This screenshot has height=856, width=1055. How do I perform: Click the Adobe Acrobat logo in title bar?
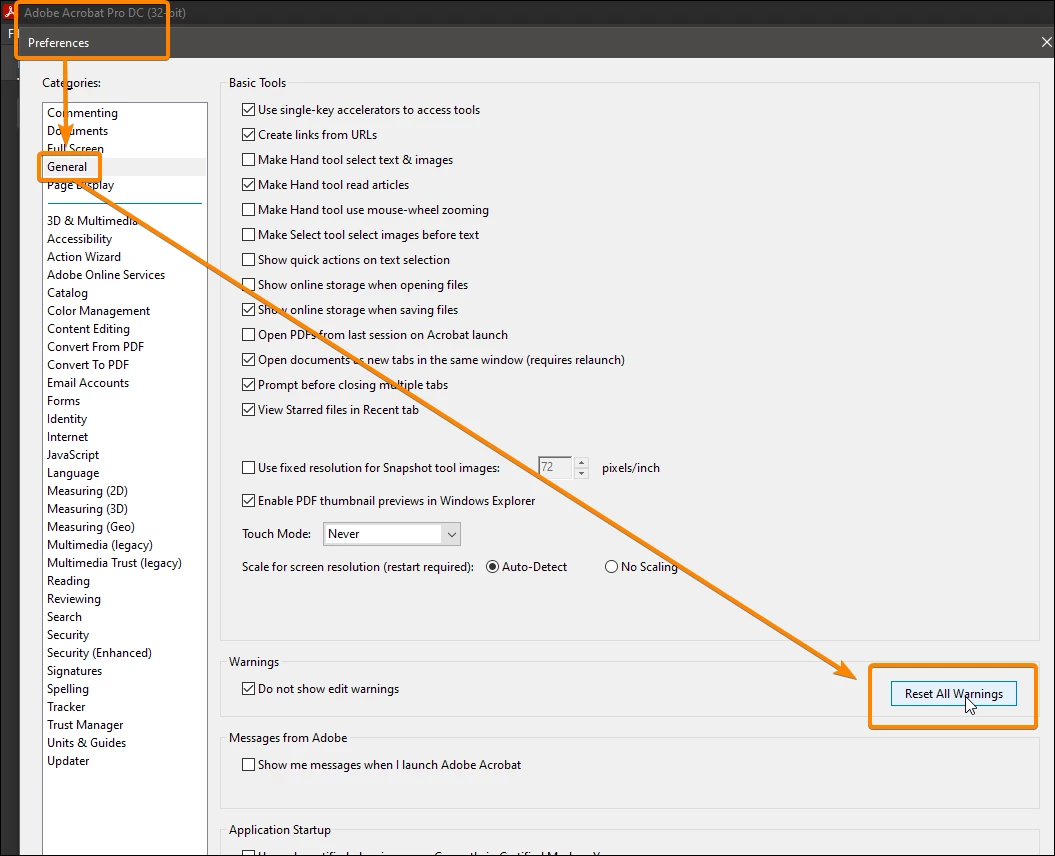click(9, 12)
